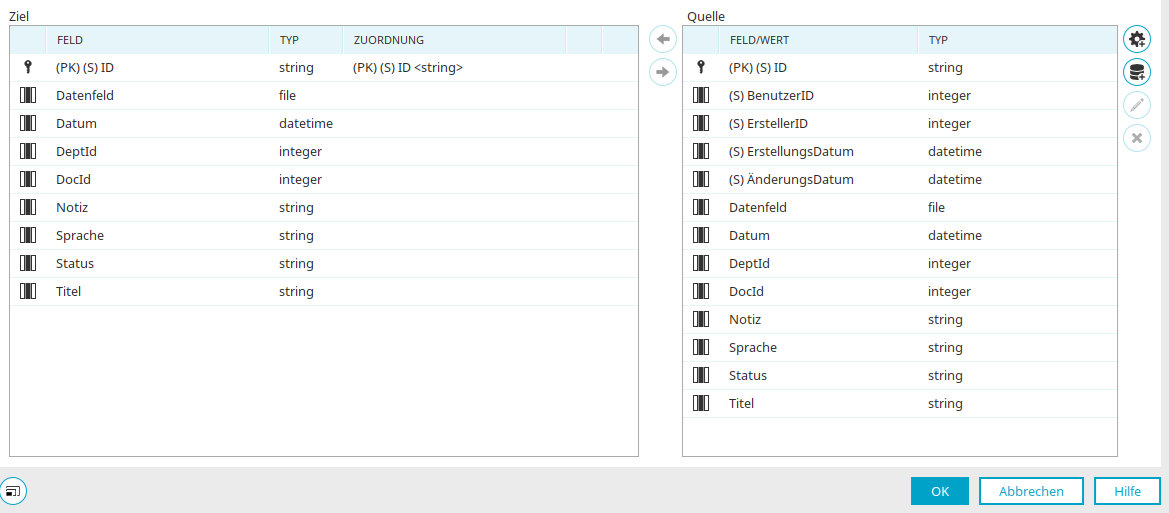Click the ZUORDNUNG column header
Screen dimensions: 1169x513
pos(454,40)
